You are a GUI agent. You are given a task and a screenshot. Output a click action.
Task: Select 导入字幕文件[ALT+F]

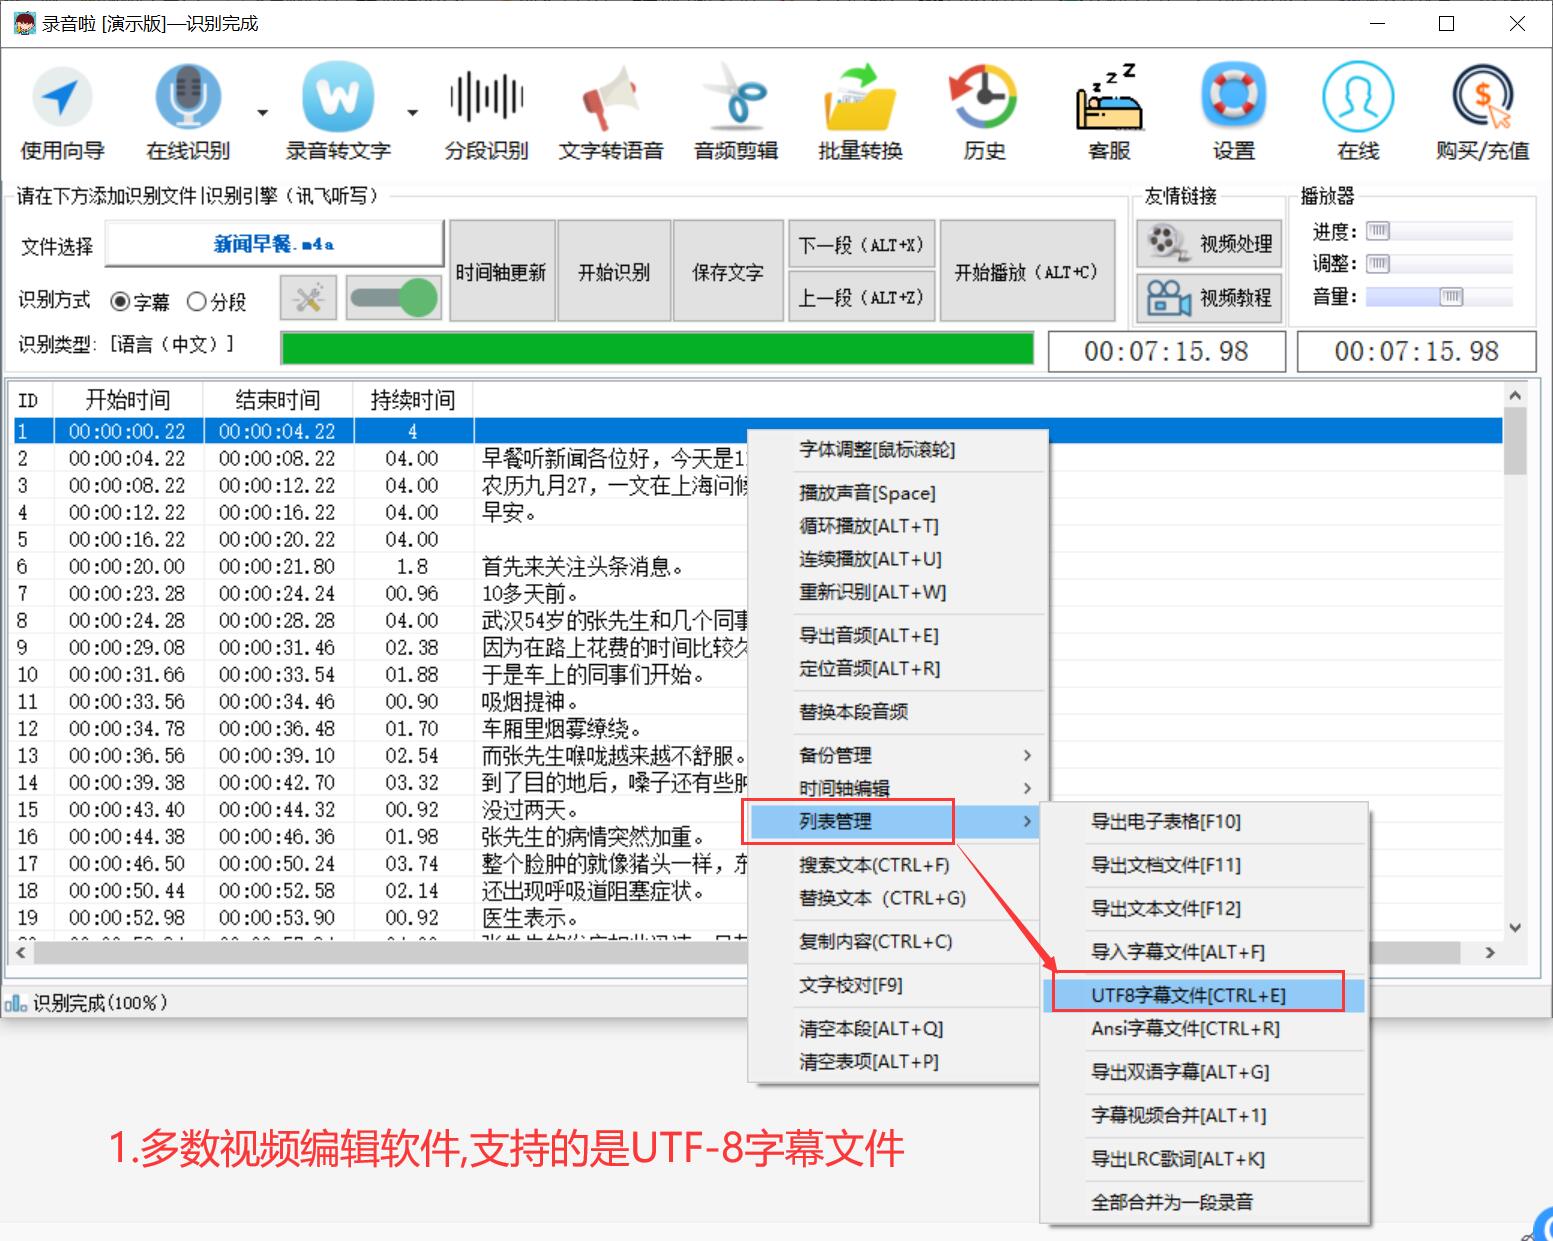(1204, 952)
